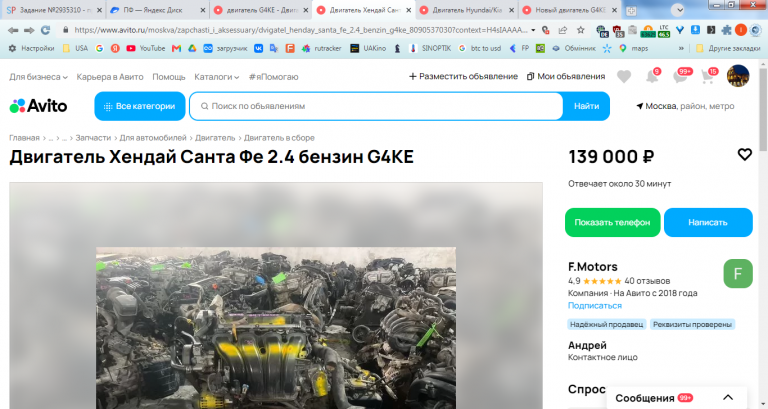Open a new browser tab

(631, 10)
